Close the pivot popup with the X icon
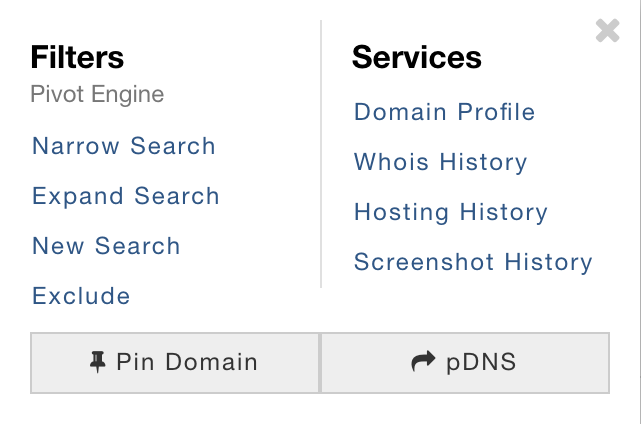Image resolution: width=641 pixels, height=424 pixels. (607, 31)
